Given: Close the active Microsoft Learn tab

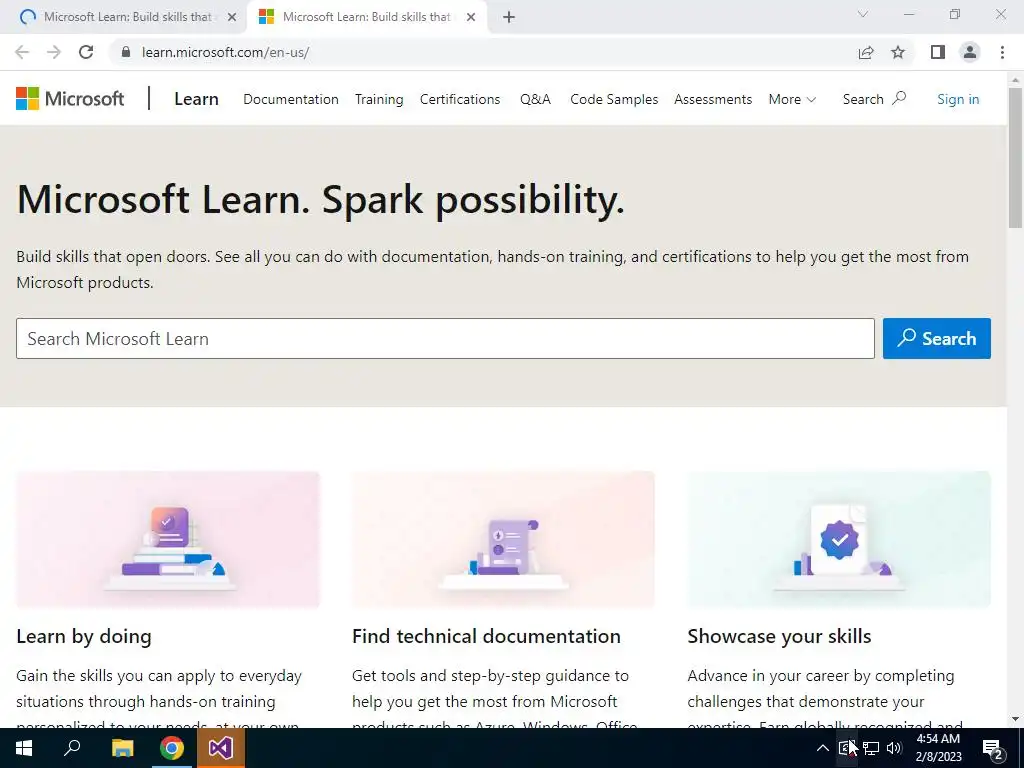Looking at the screenshot, I should (x=471, y=18).
